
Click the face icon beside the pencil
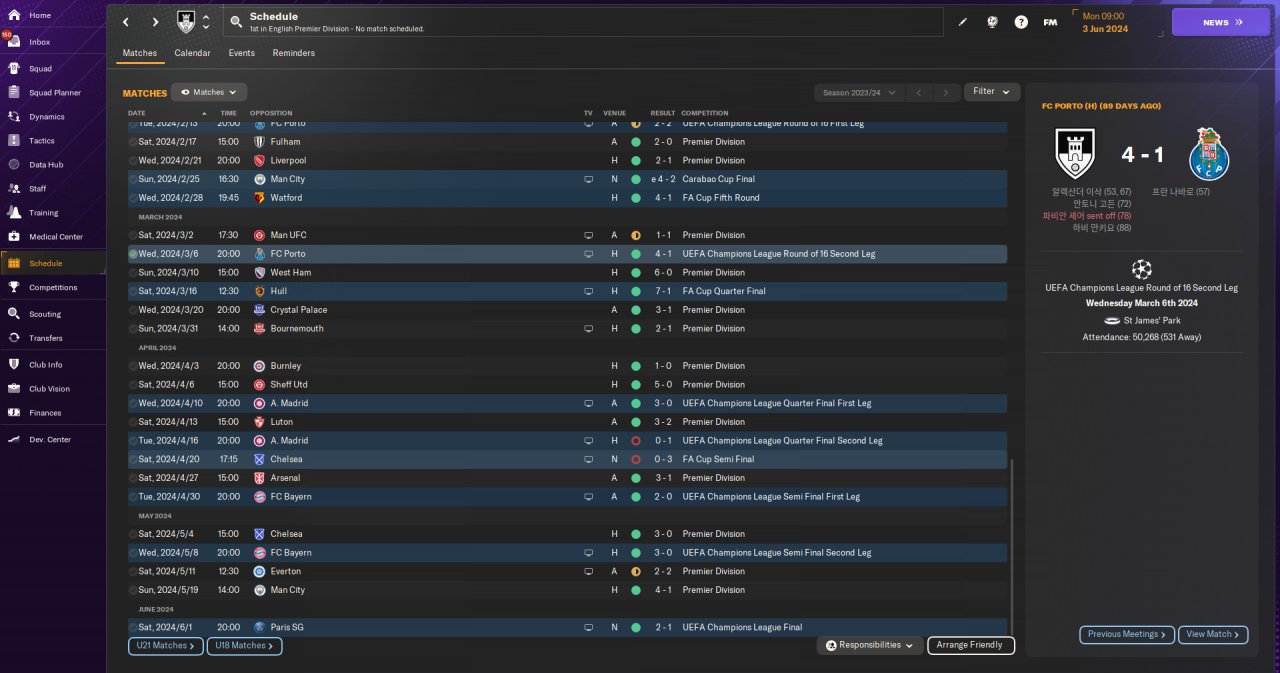pyautogui.click(x=992, y=22)
